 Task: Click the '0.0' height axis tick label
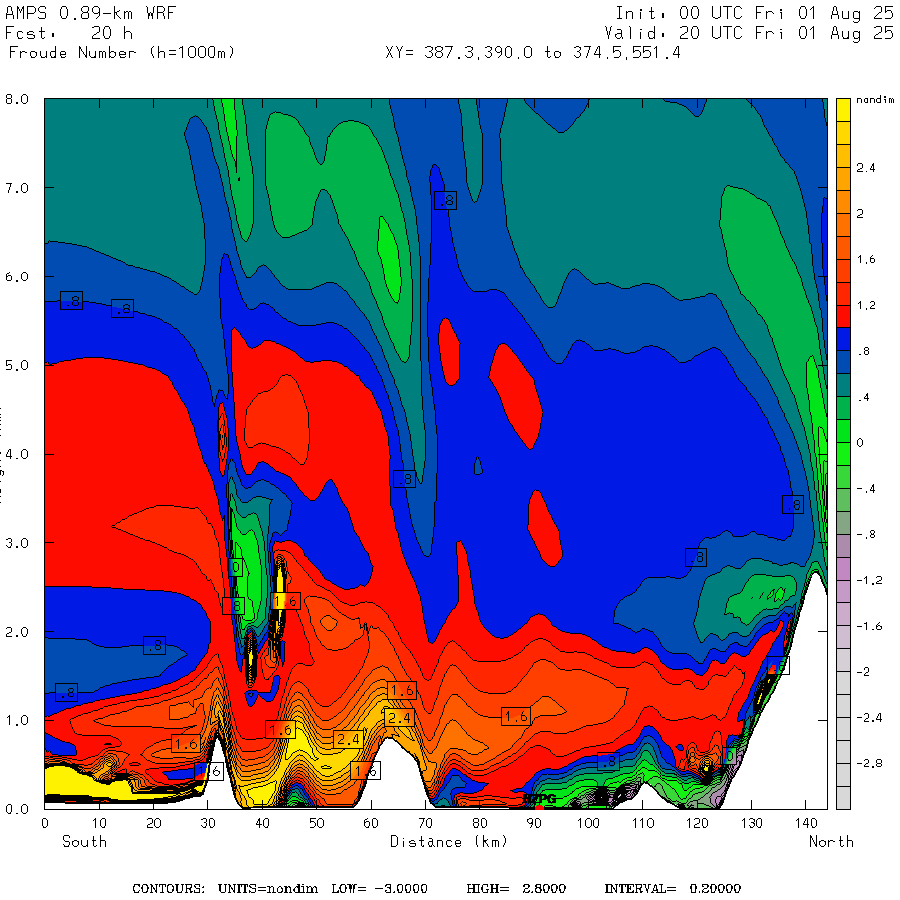[17, 809]
